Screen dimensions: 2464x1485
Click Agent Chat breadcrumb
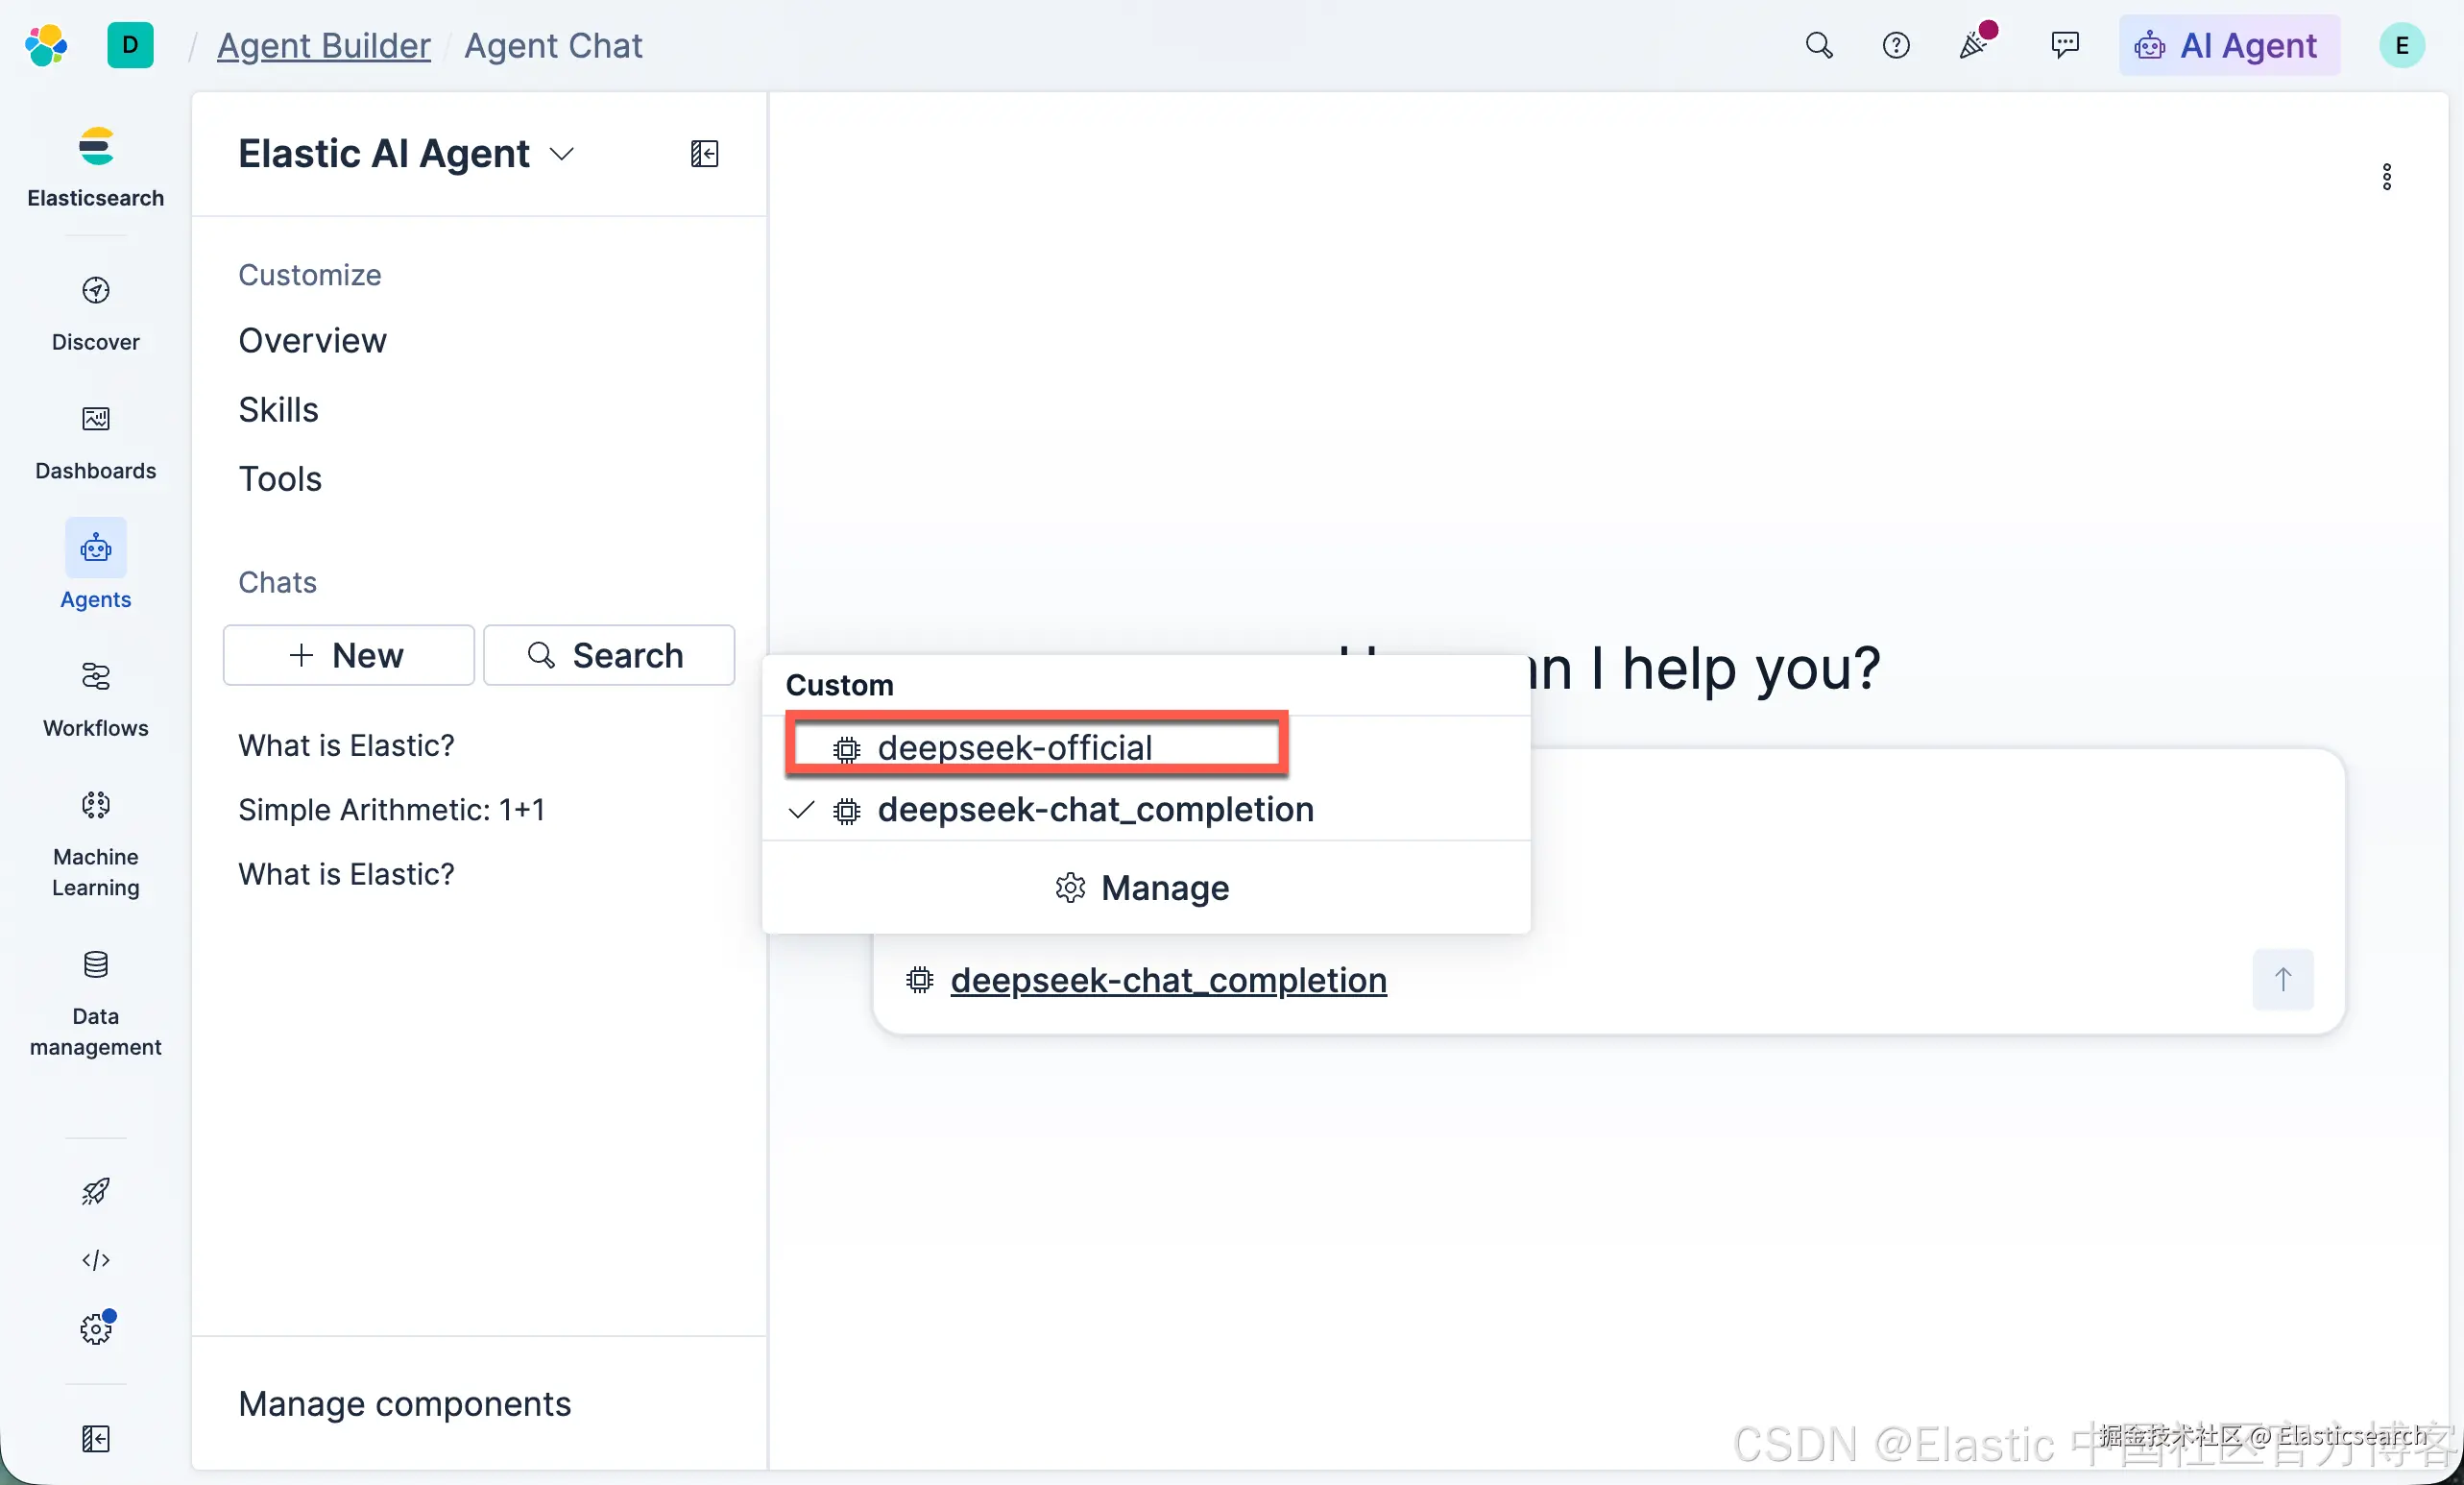553,45
